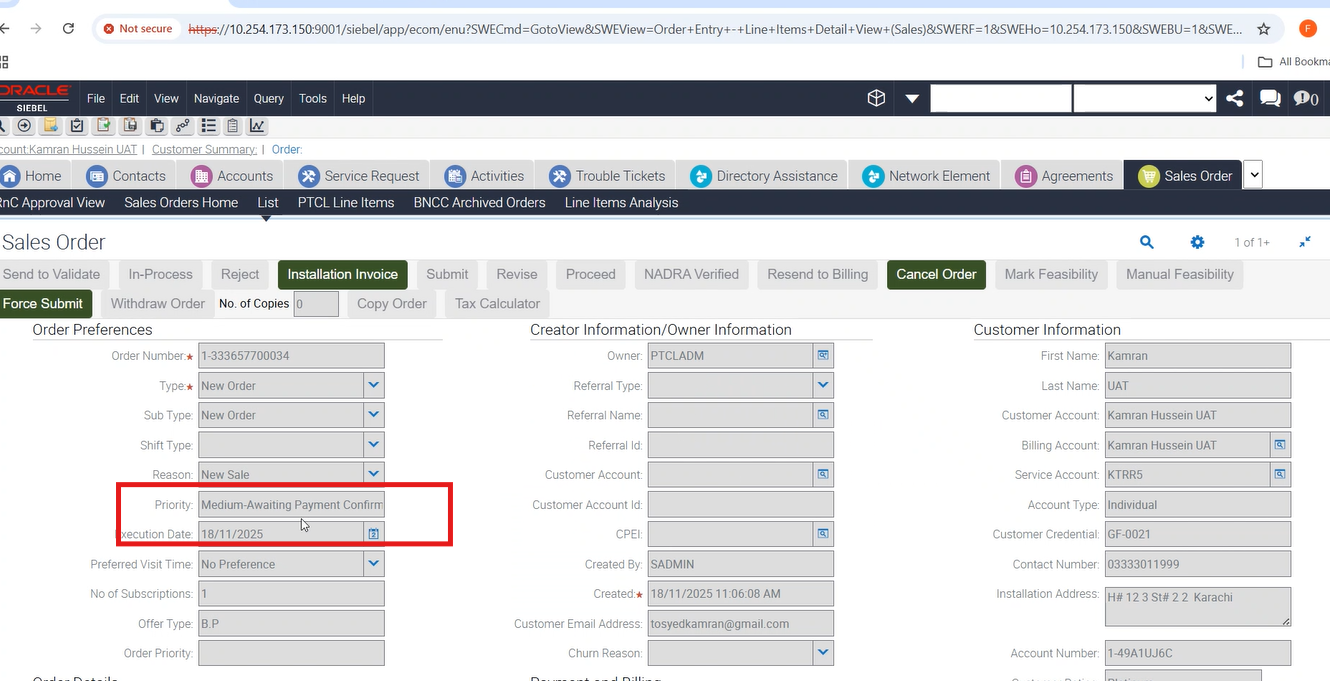
Task: Click the Installation Invoice button
Action: 342,274
